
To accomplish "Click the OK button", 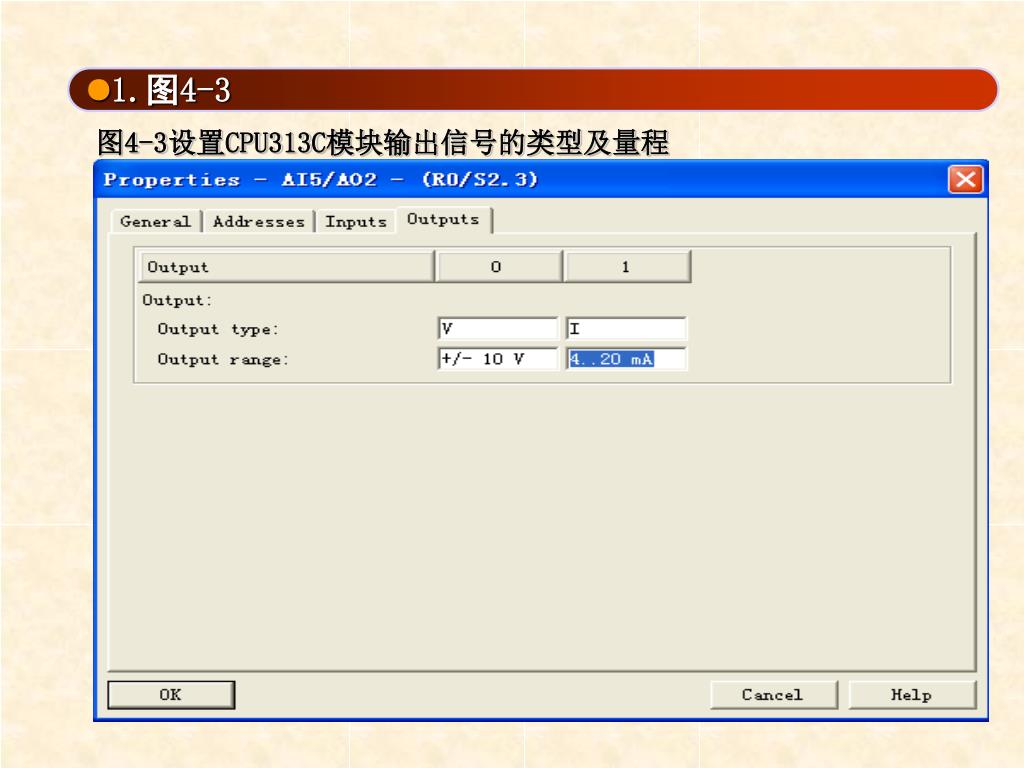I will pyautogui.click(x=171, y=695).
